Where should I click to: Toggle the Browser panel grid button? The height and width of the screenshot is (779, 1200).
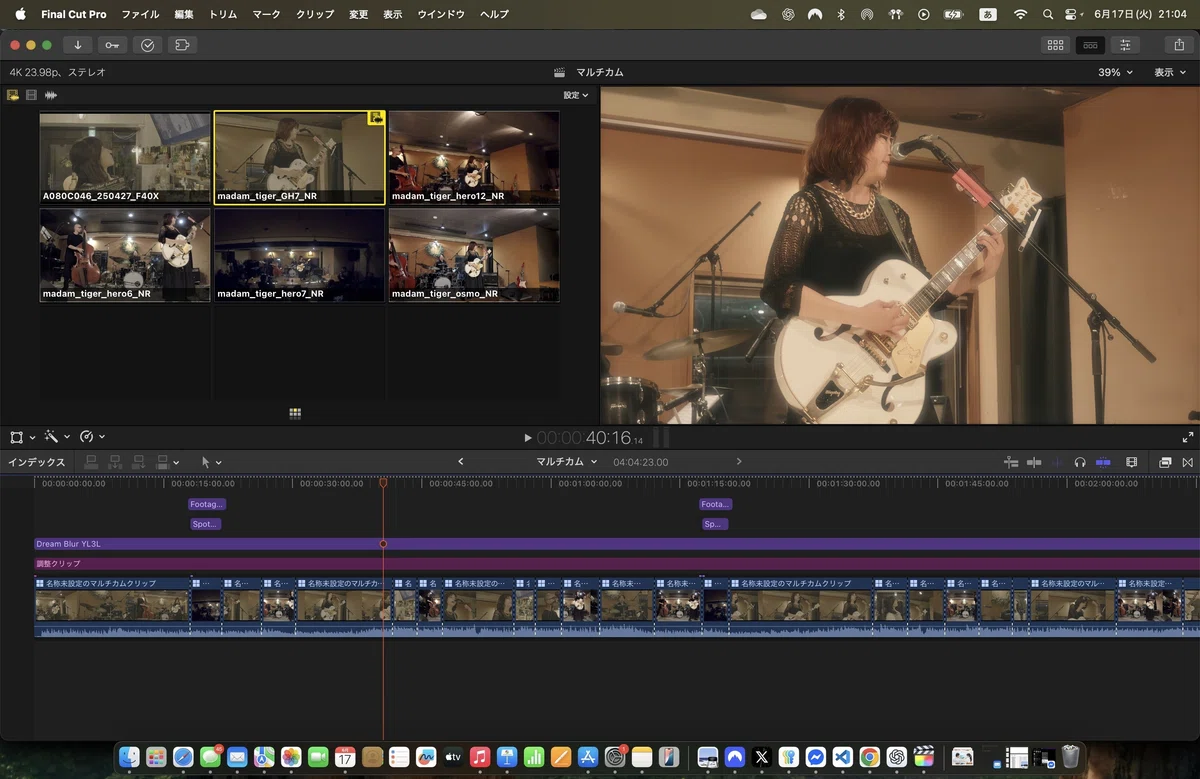click(1055, 45)
